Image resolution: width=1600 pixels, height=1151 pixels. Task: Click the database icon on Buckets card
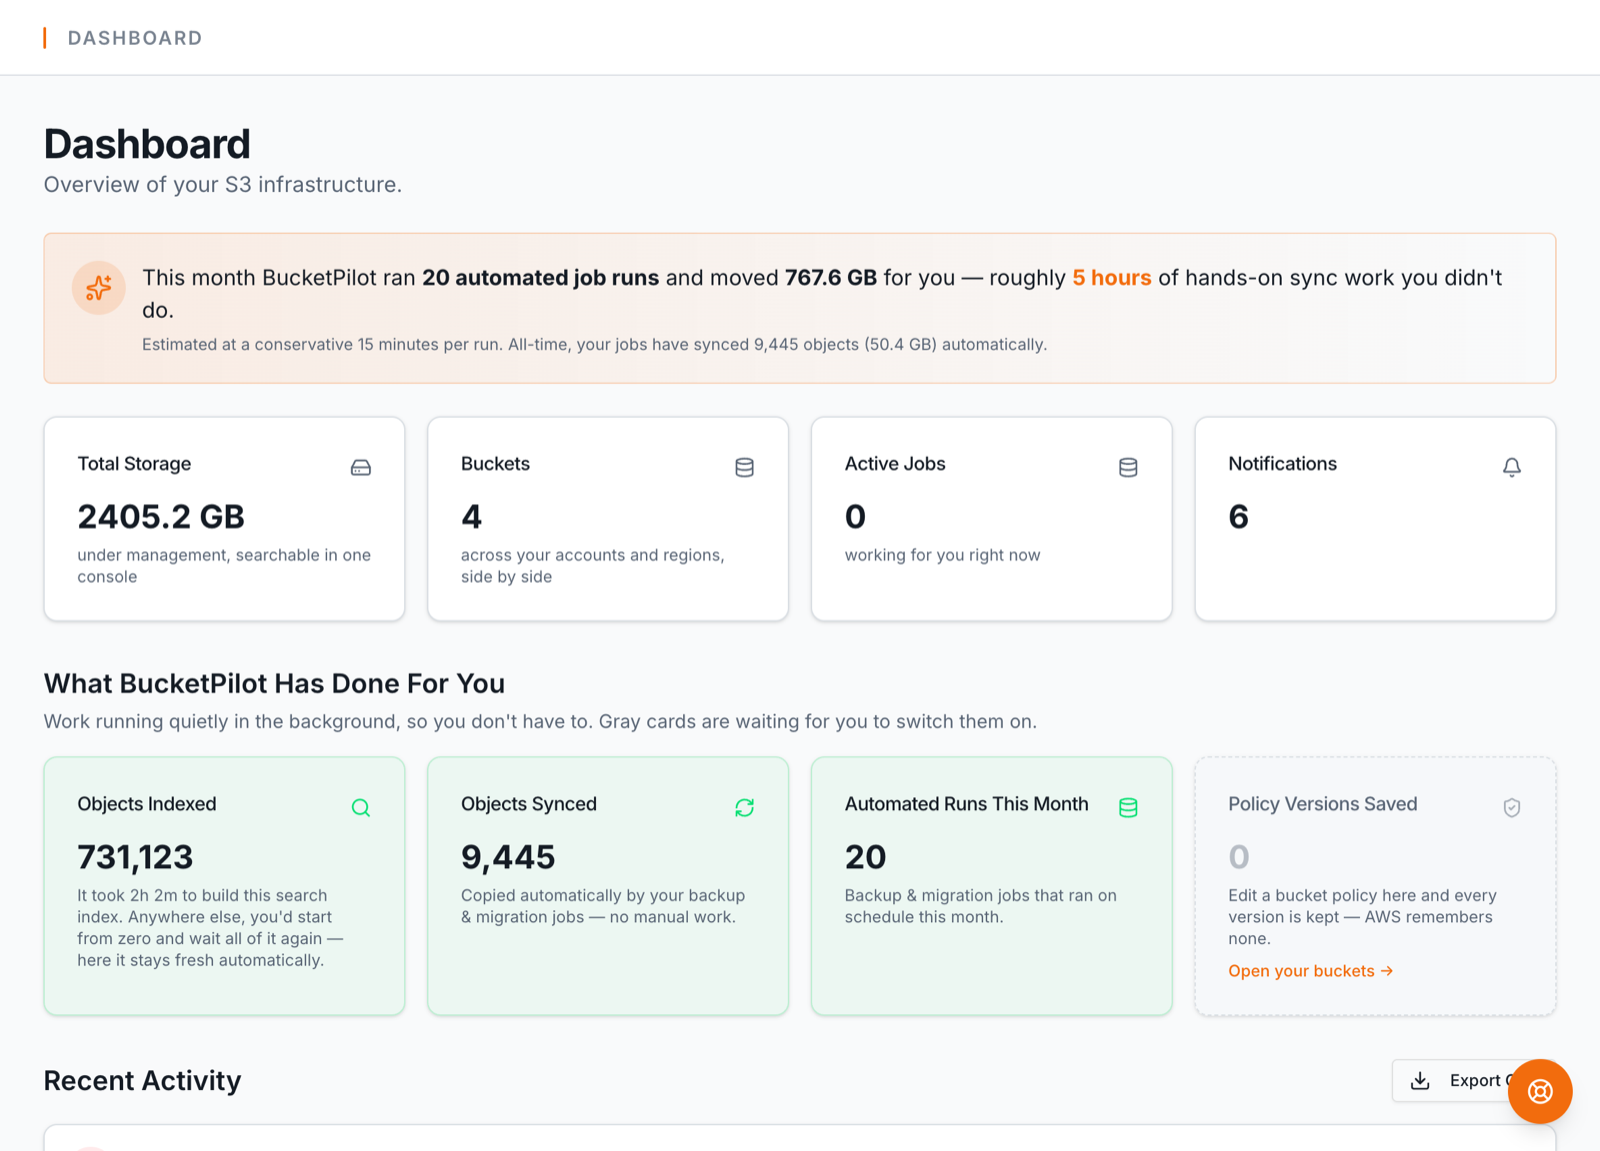[x=744, y=467]
